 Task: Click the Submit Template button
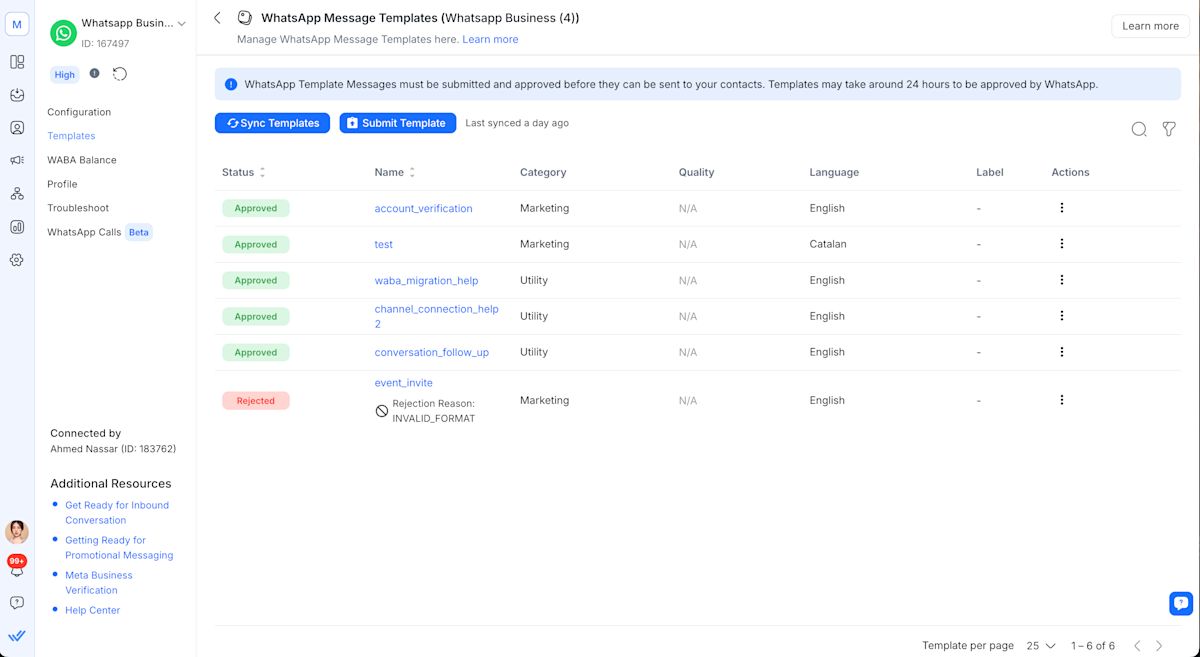(397, 122)
